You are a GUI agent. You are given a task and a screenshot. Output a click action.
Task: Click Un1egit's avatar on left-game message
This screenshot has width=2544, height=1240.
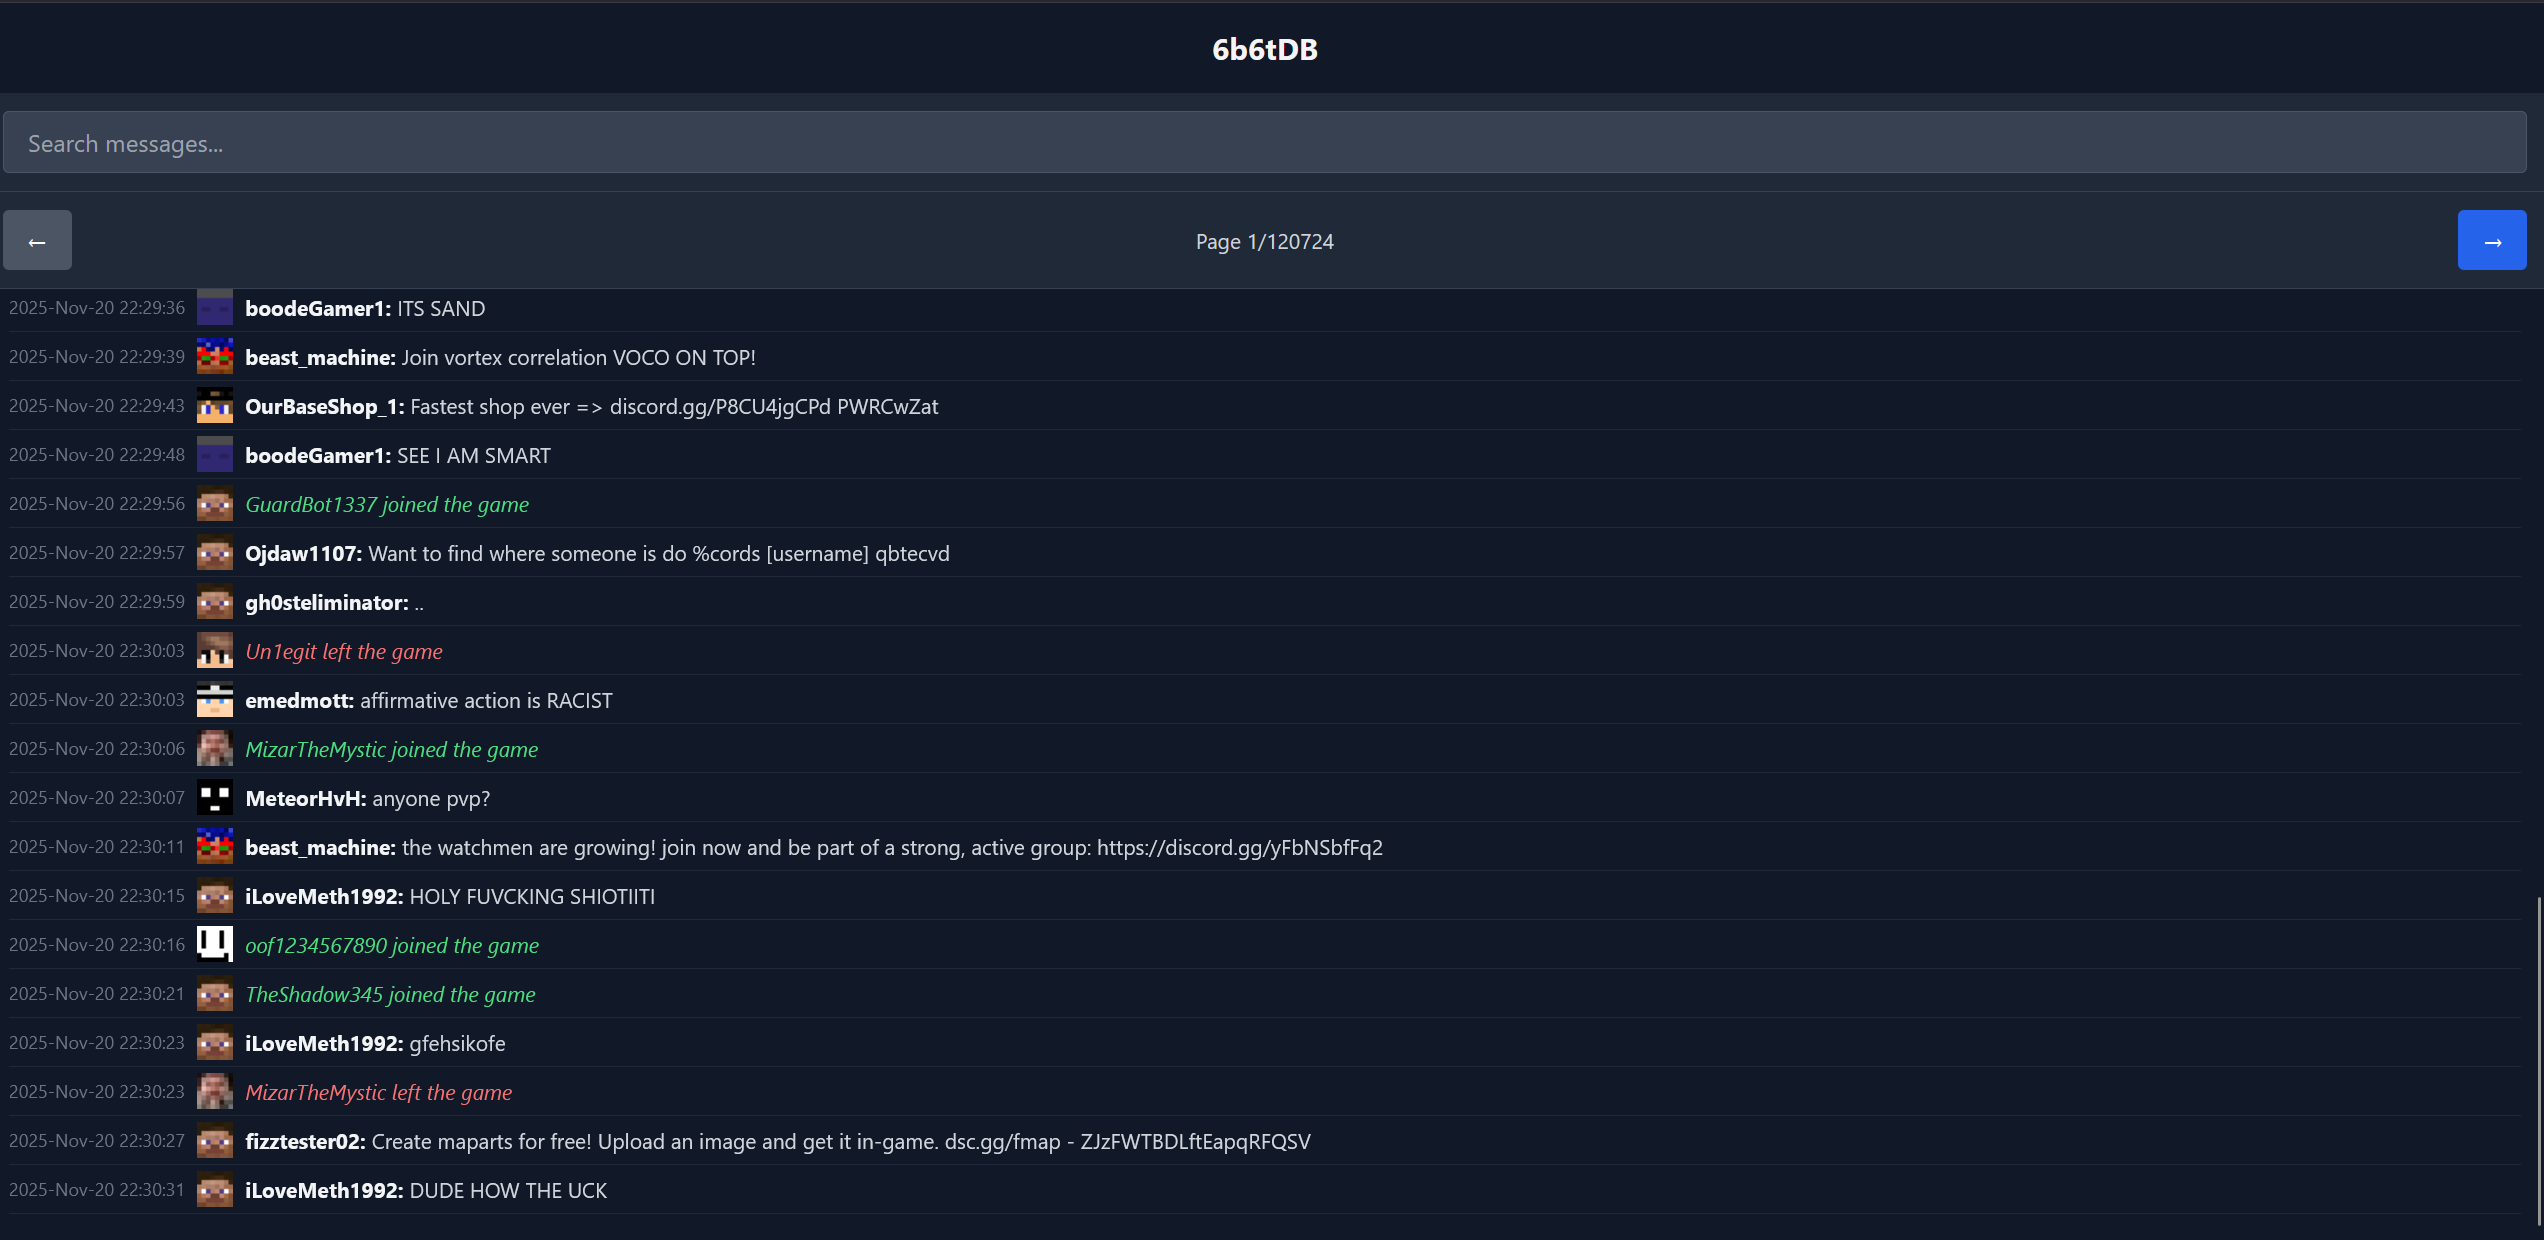click(x=214, y=651)
